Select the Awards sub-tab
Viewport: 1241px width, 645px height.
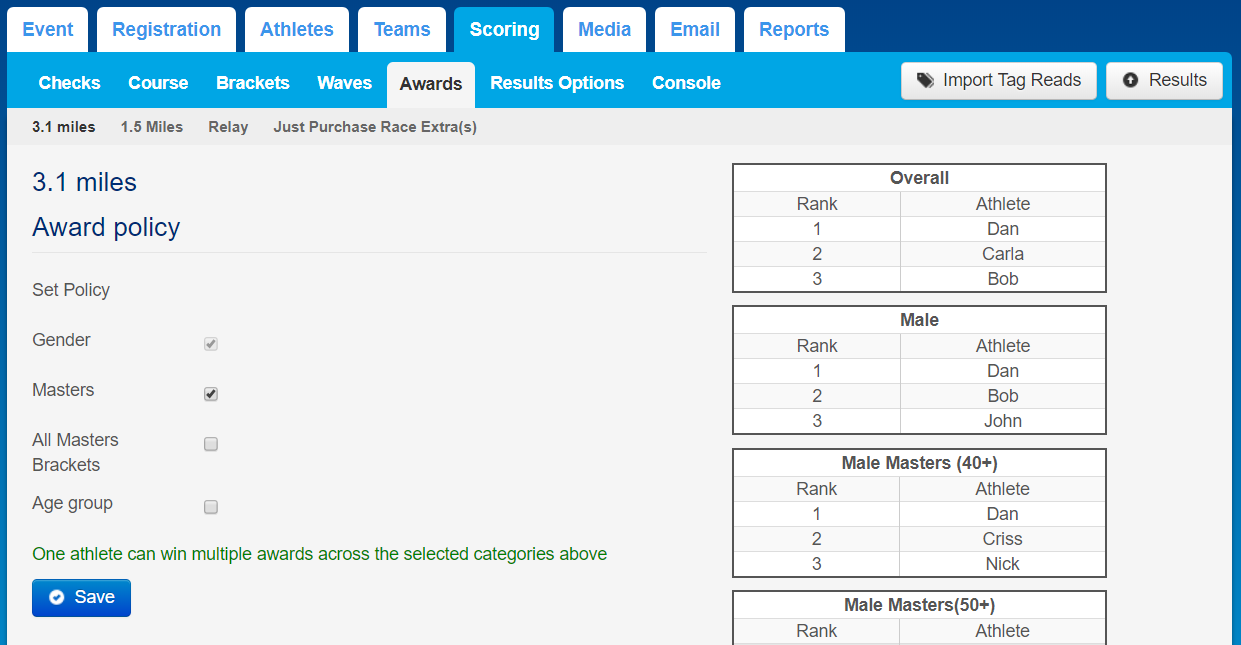click(x=431, y=84)
